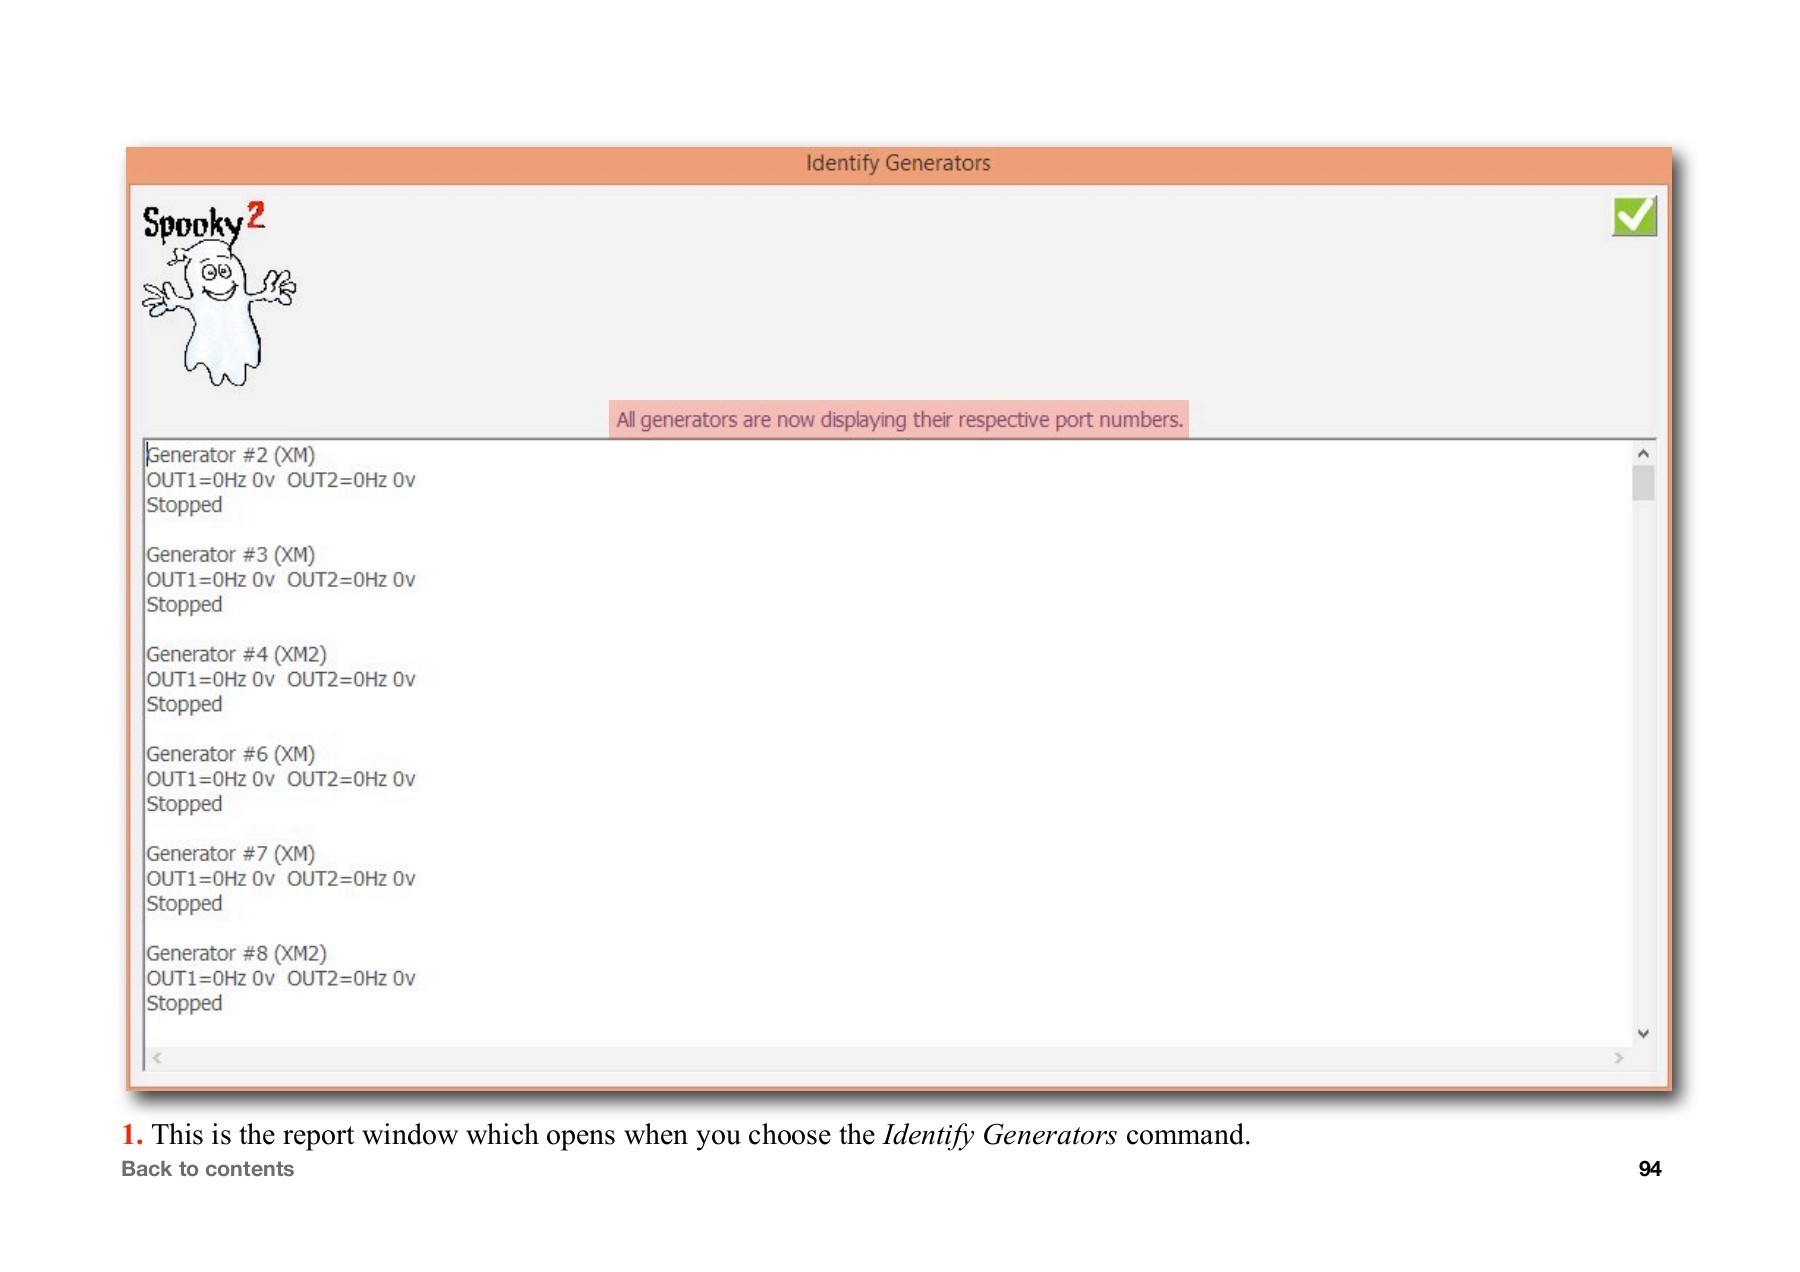Click the vertical scrollbar up arrow
The width and height of the screenshot is (1800, 1272).
[x=1642, y=454]
